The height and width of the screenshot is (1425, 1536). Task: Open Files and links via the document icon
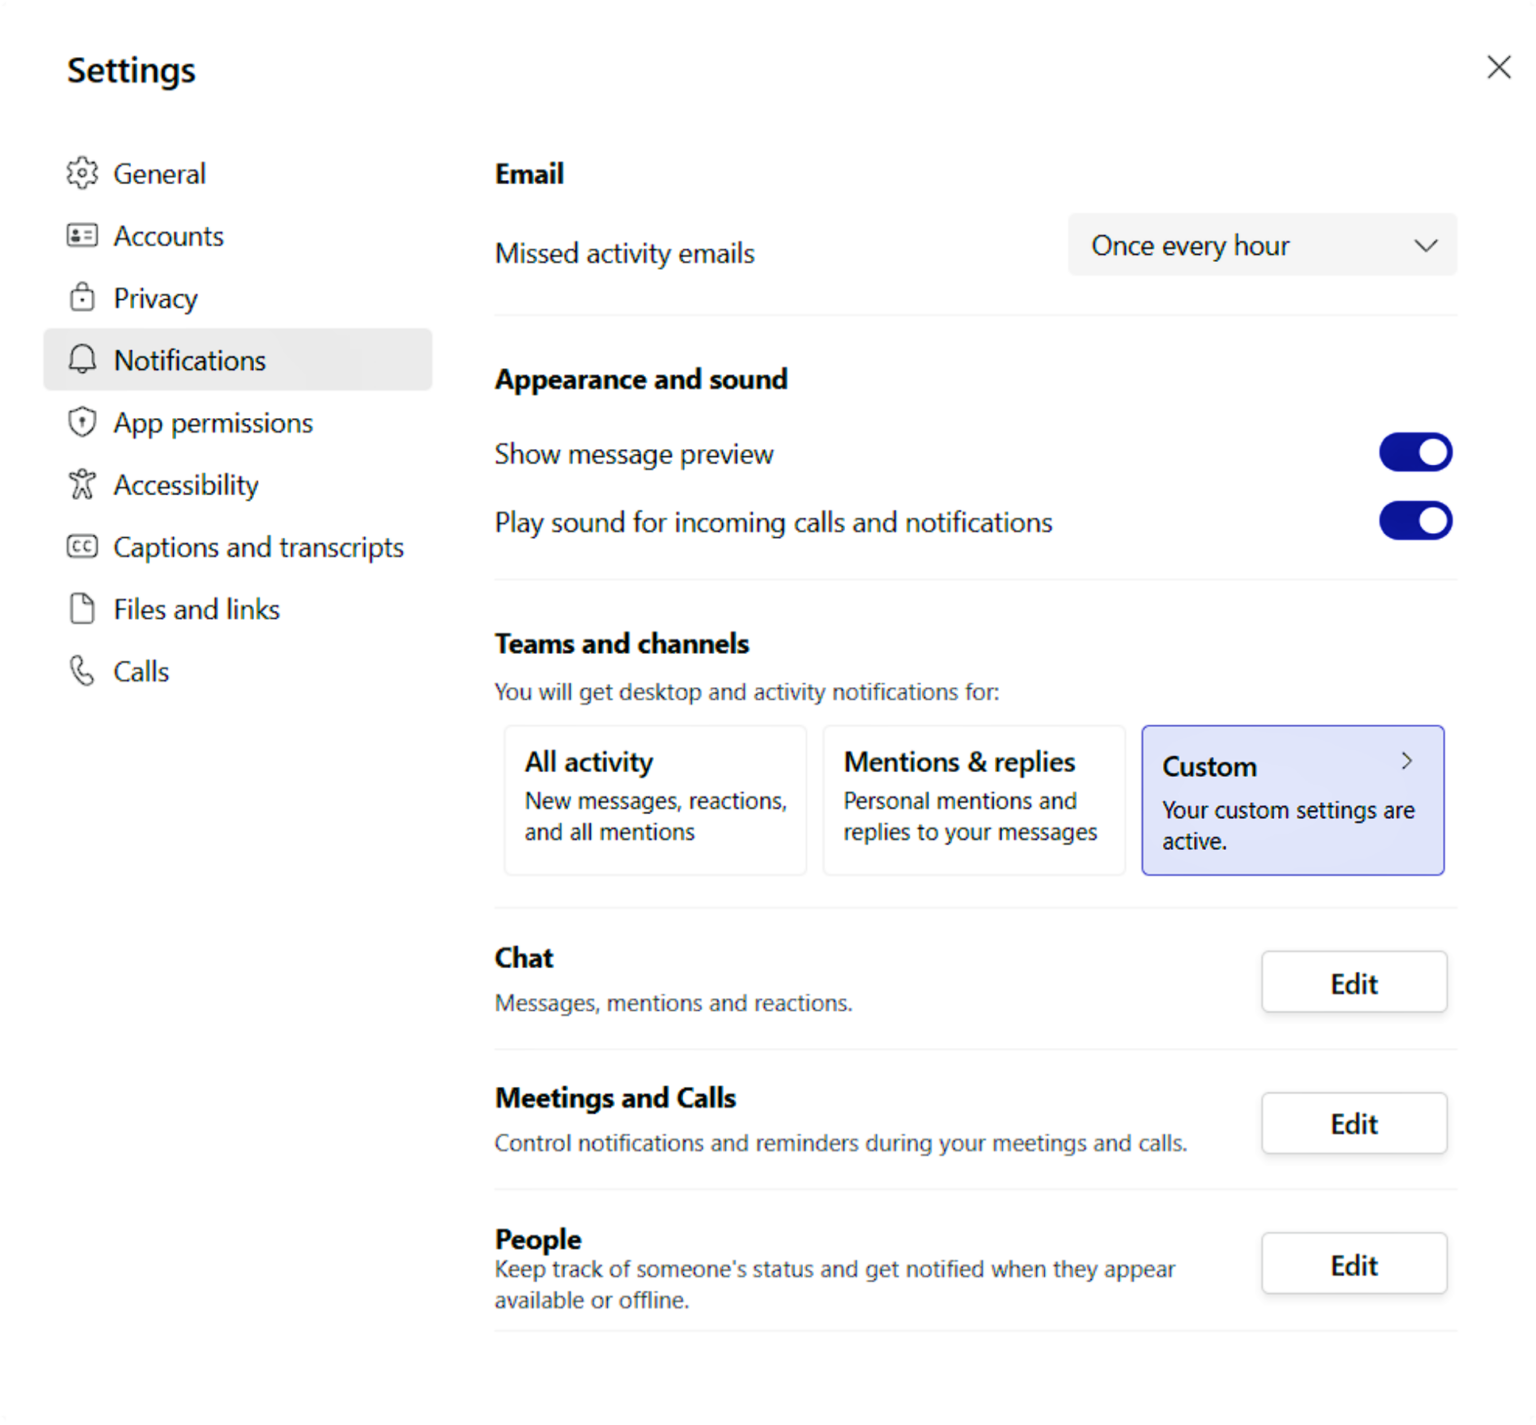82,609
